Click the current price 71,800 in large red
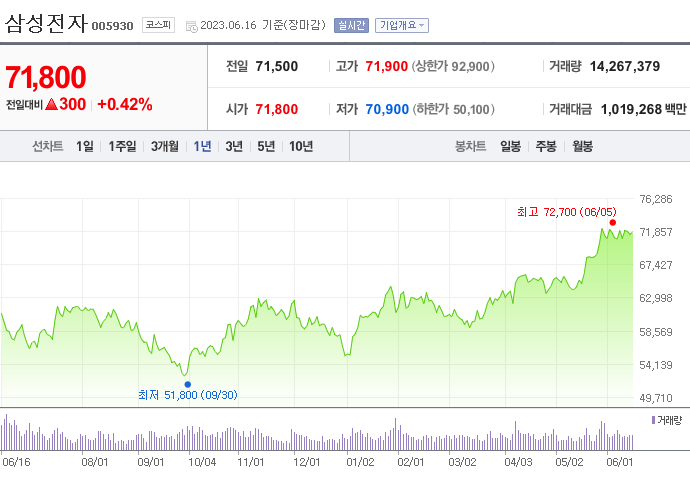Viewport: 690px width, 484px height. (46, 77)
